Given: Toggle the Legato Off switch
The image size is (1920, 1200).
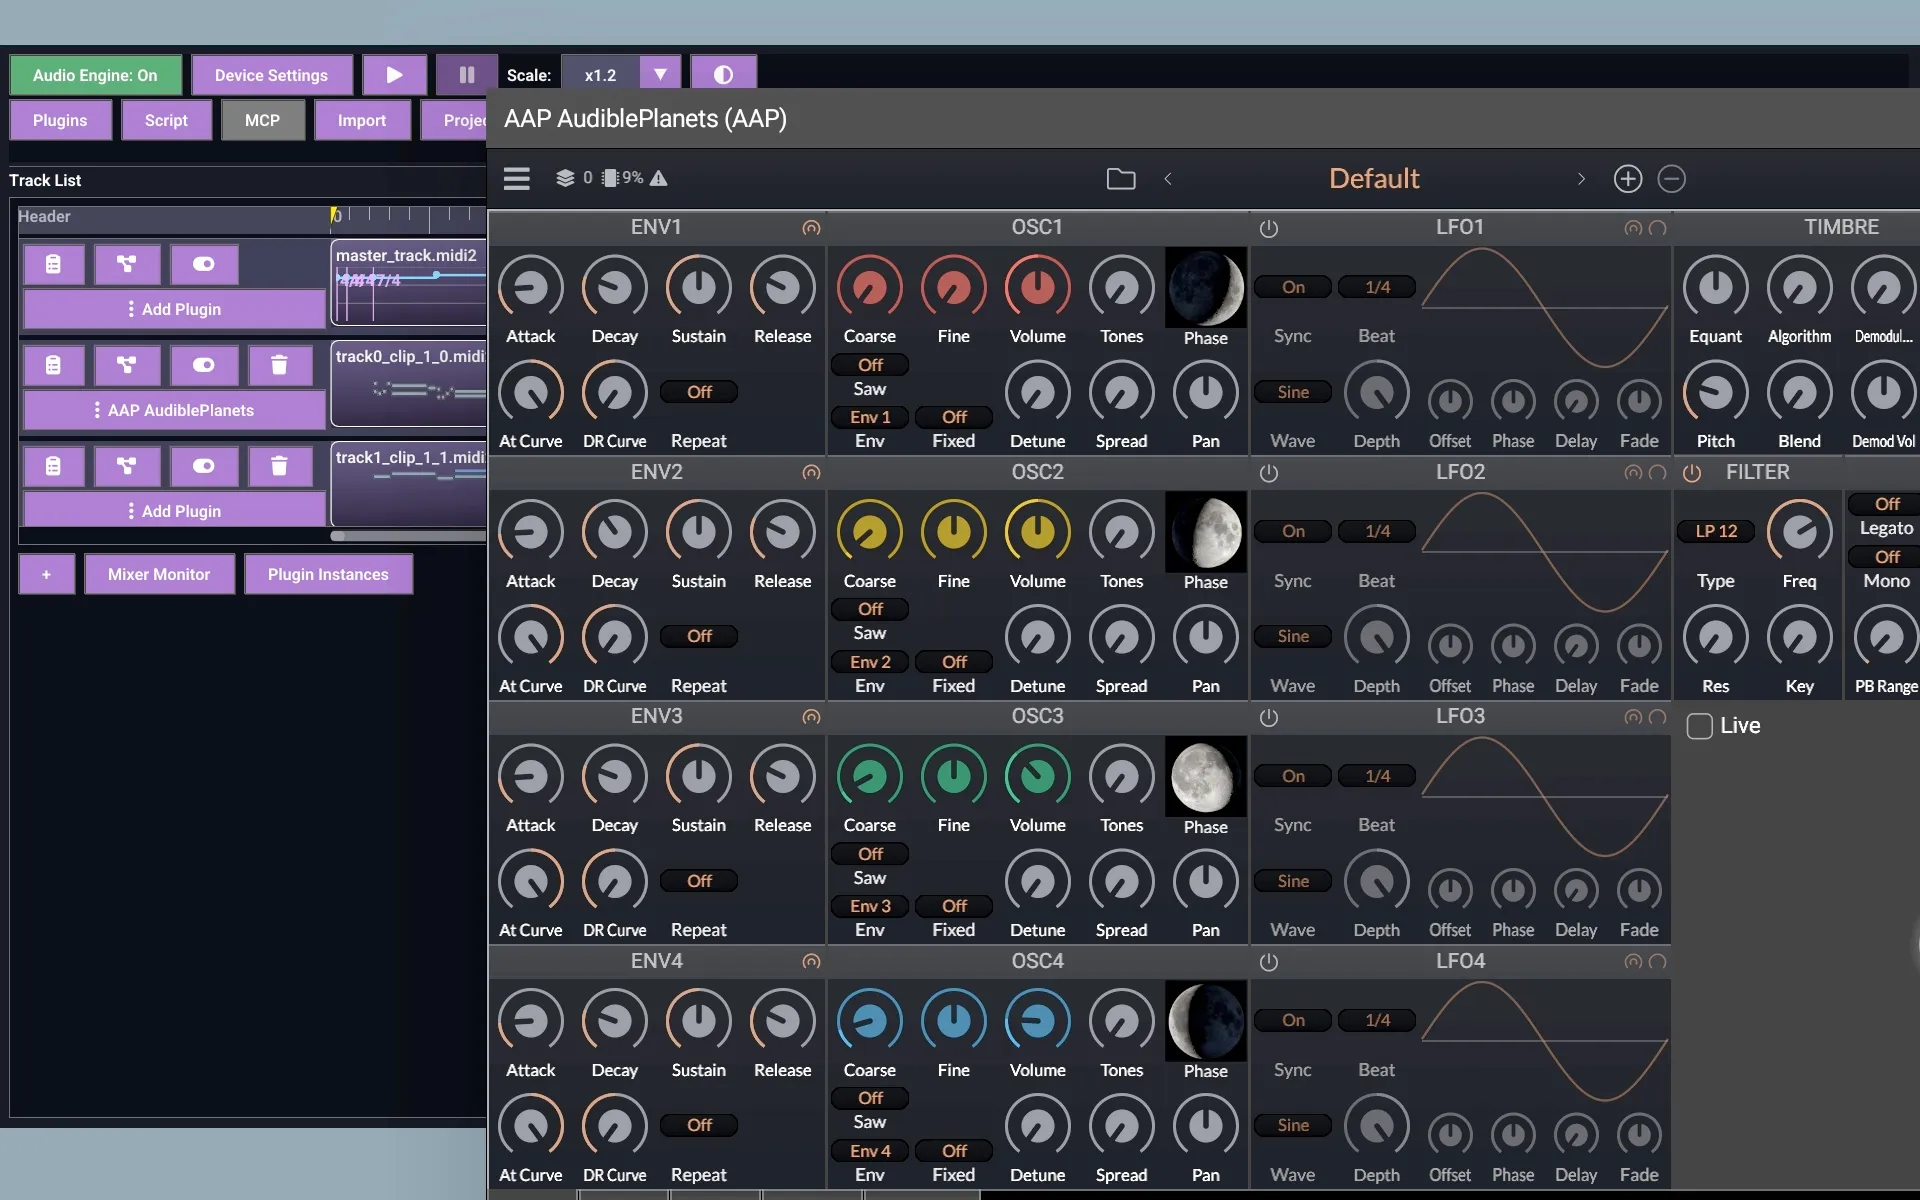Looking at the screenshot, I should tap(1886, 504).
